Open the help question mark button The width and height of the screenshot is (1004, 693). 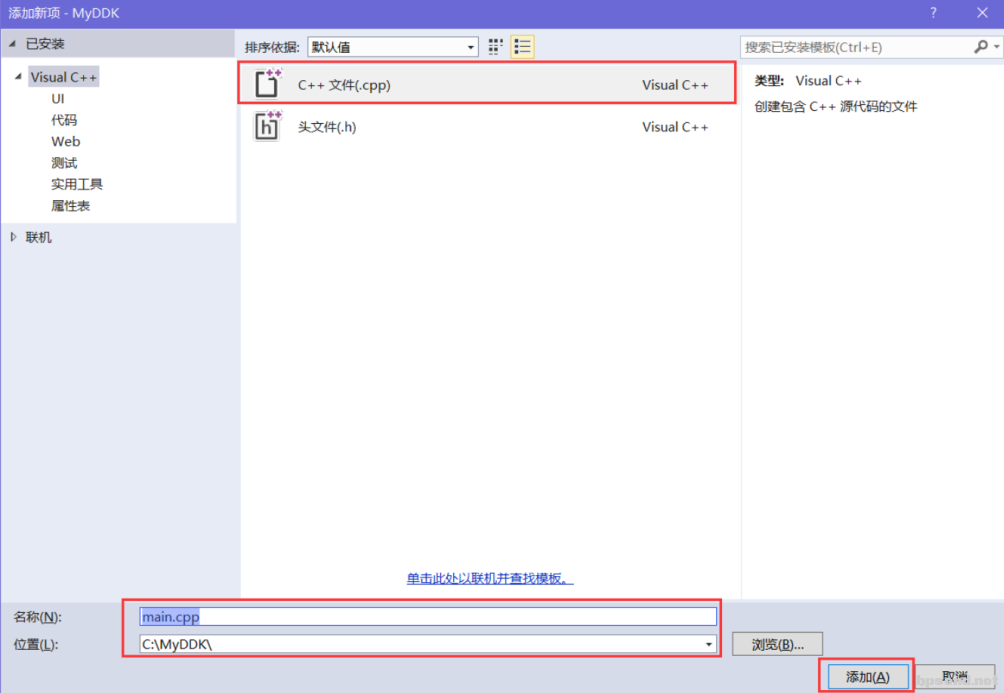point(933,13)
